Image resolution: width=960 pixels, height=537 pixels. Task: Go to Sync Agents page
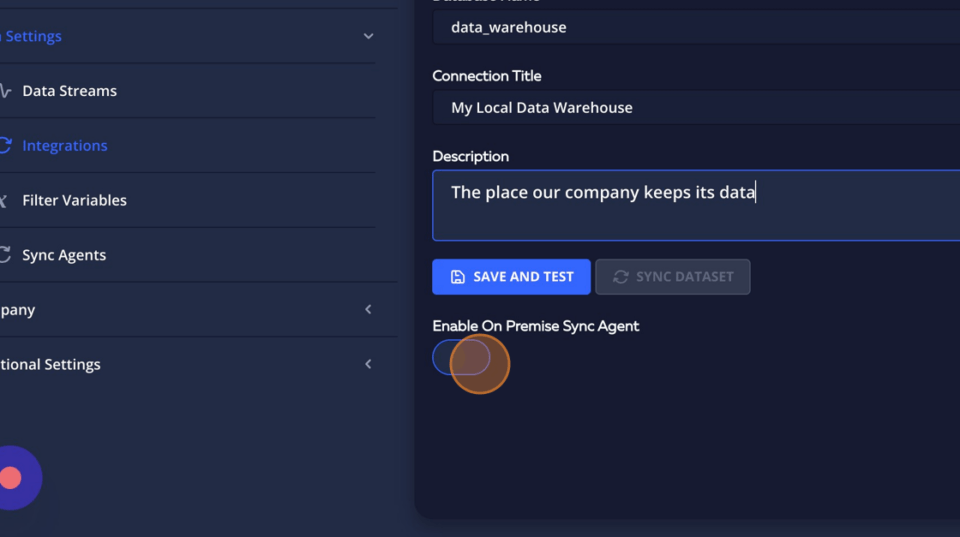tap(64, 255)
